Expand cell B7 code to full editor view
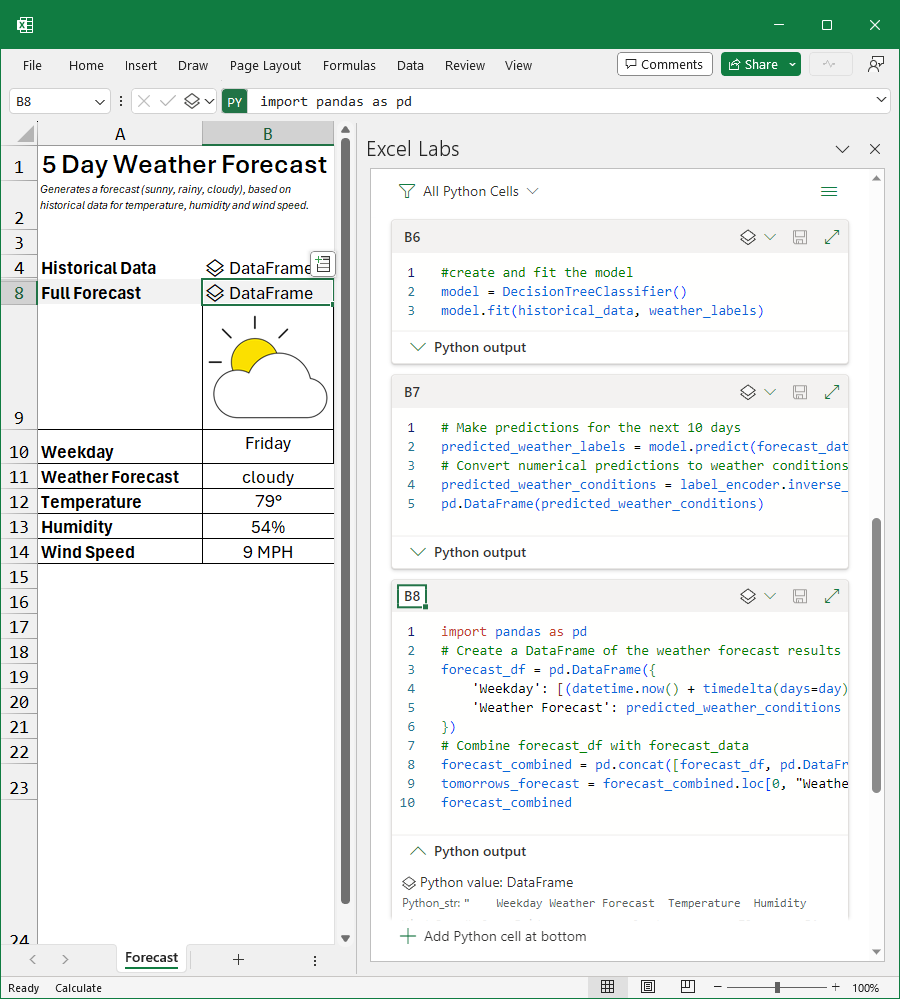900x999 pixels. point(832,392)
